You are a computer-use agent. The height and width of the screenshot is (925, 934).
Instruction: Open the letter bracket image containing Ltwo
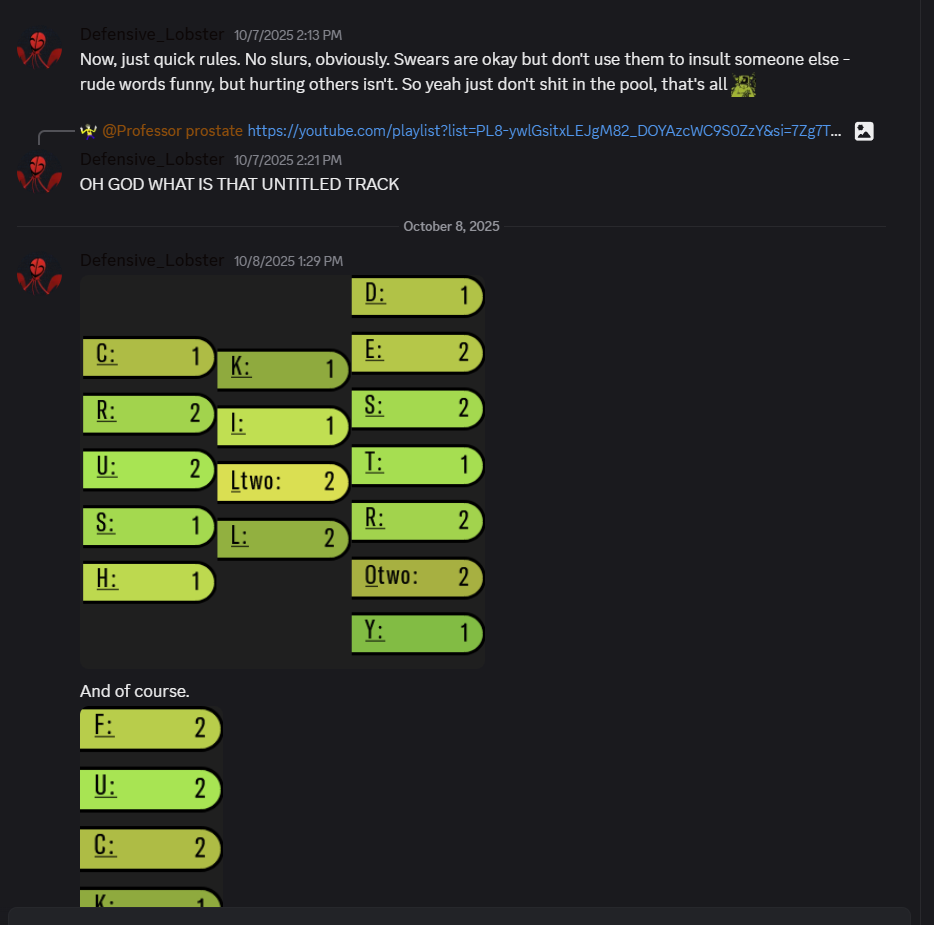point(282,471)
